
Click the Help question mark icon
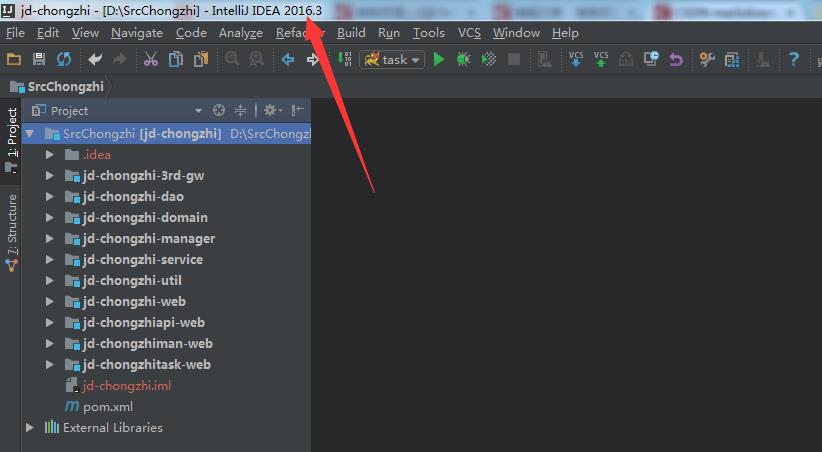pyautogui.click(x=794, y=59)
